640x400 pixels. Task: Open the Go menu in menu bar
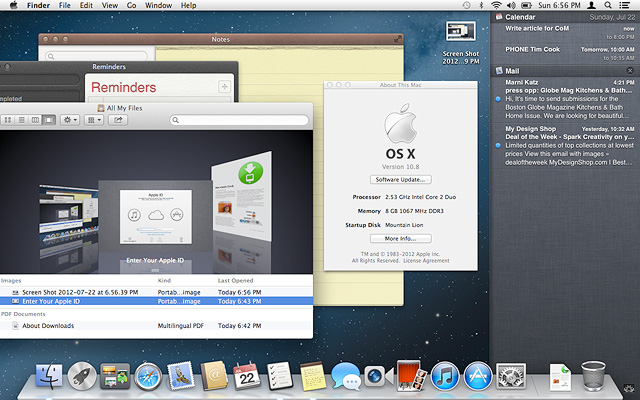(x=131, y=6)
